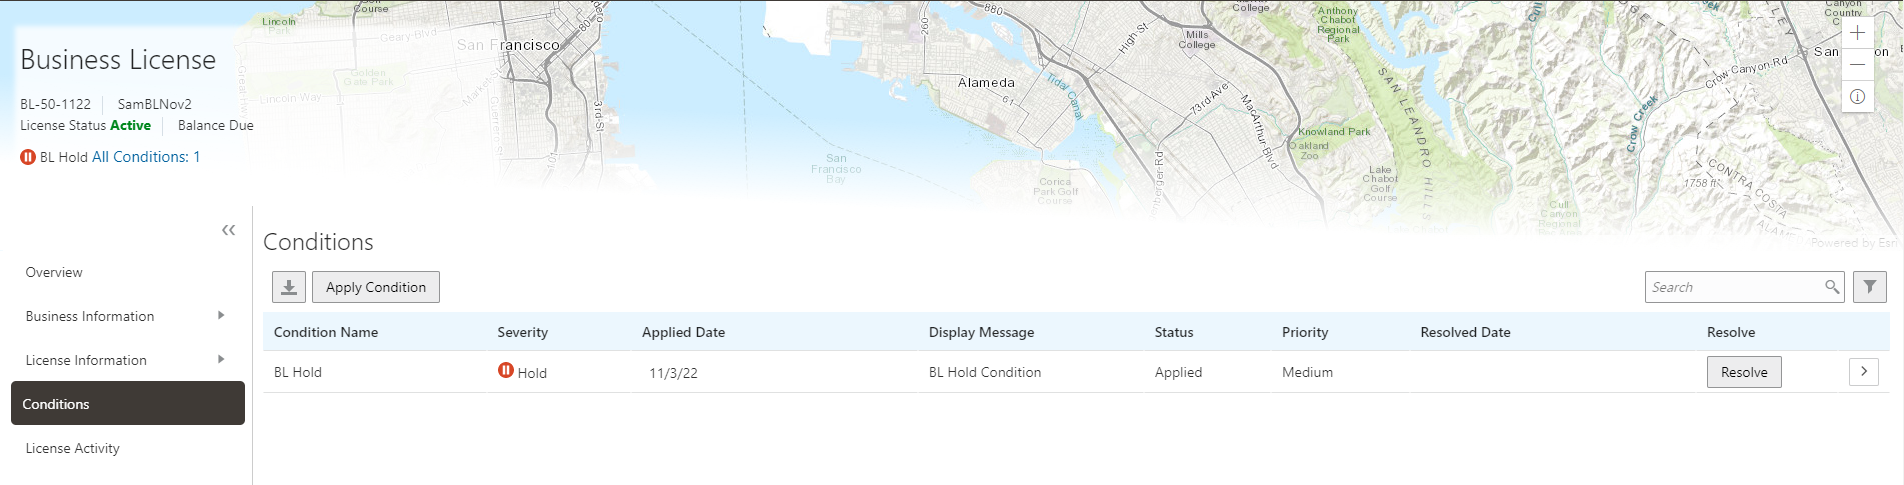Sort by the Applied Date column header

coord(683,332)
